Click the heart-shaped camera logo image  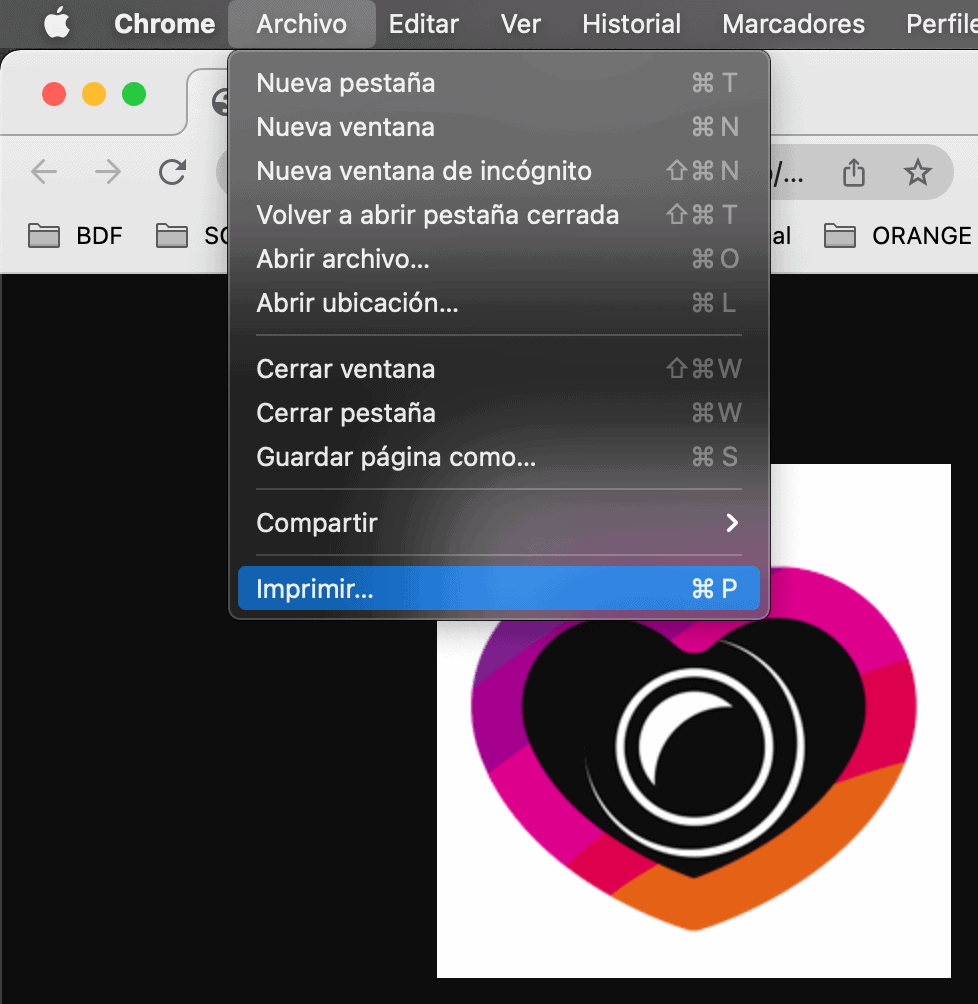click(694, 721)
